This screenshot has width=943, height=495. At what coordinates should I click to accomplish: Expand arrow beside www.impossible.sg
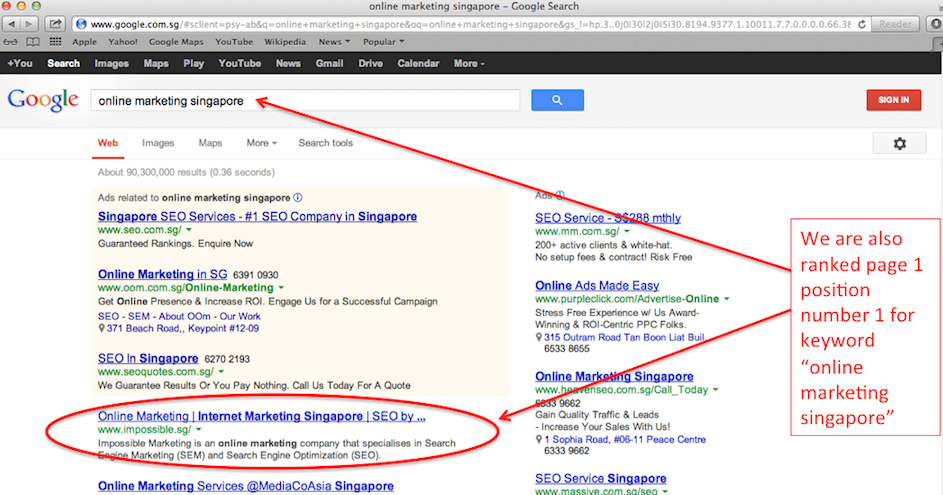tap(198, 429)
